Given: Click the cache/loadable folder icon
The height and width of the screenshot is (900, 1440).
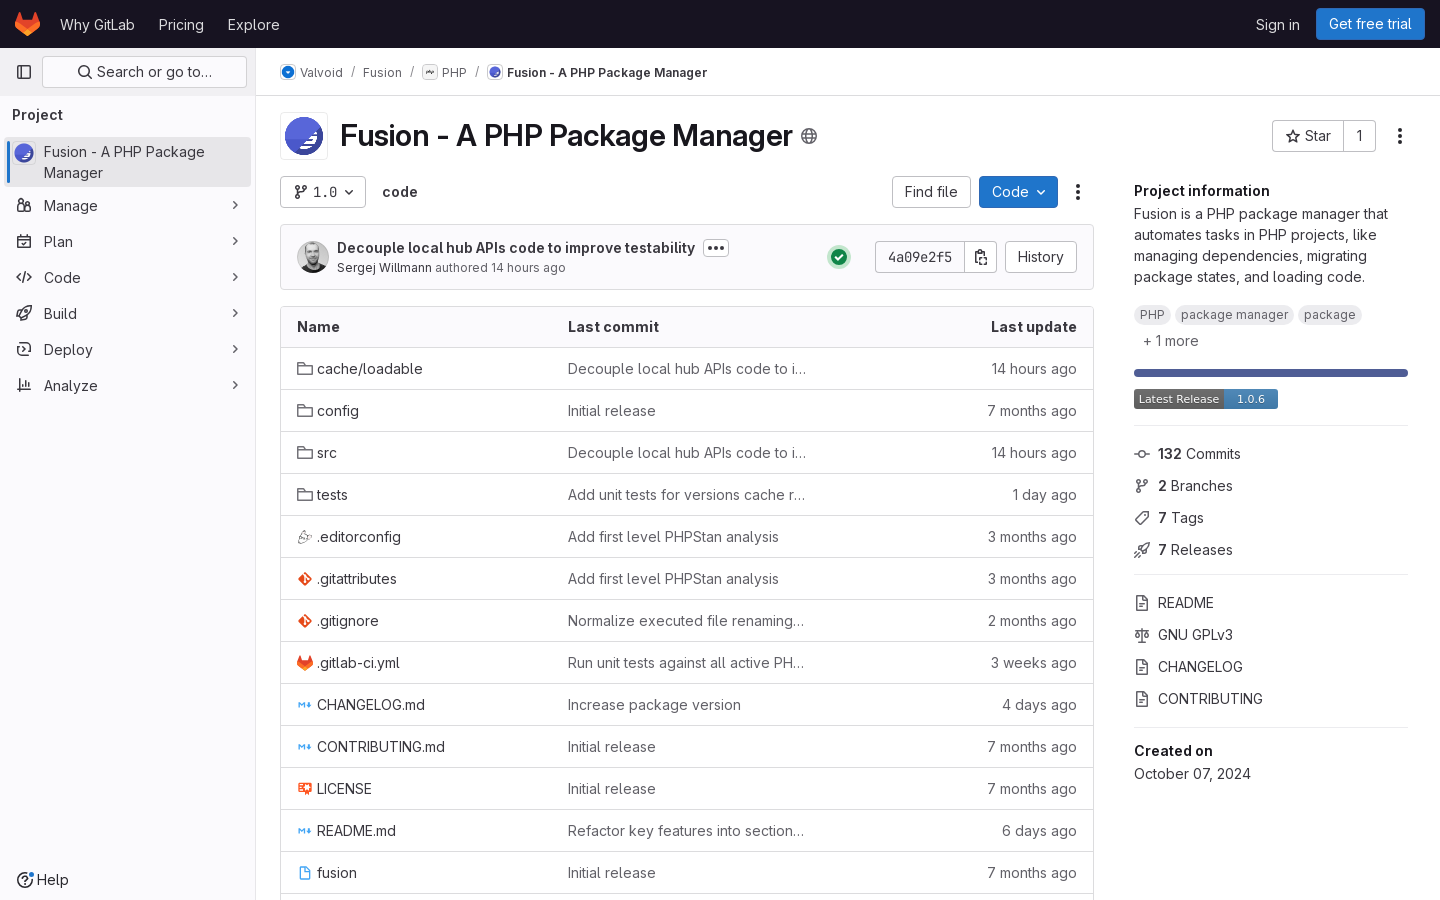Looking at the screenshot, I should 305,369.
